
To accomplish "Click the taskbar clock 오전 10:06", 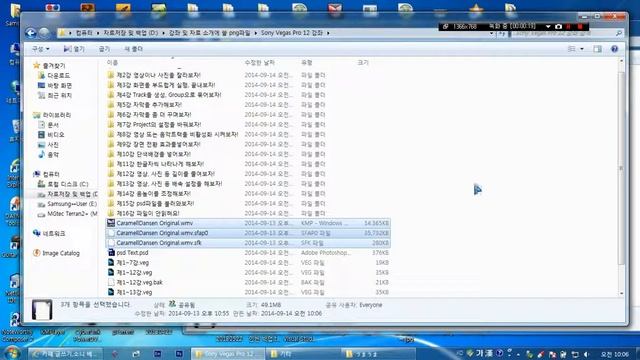I will (615, 354).
